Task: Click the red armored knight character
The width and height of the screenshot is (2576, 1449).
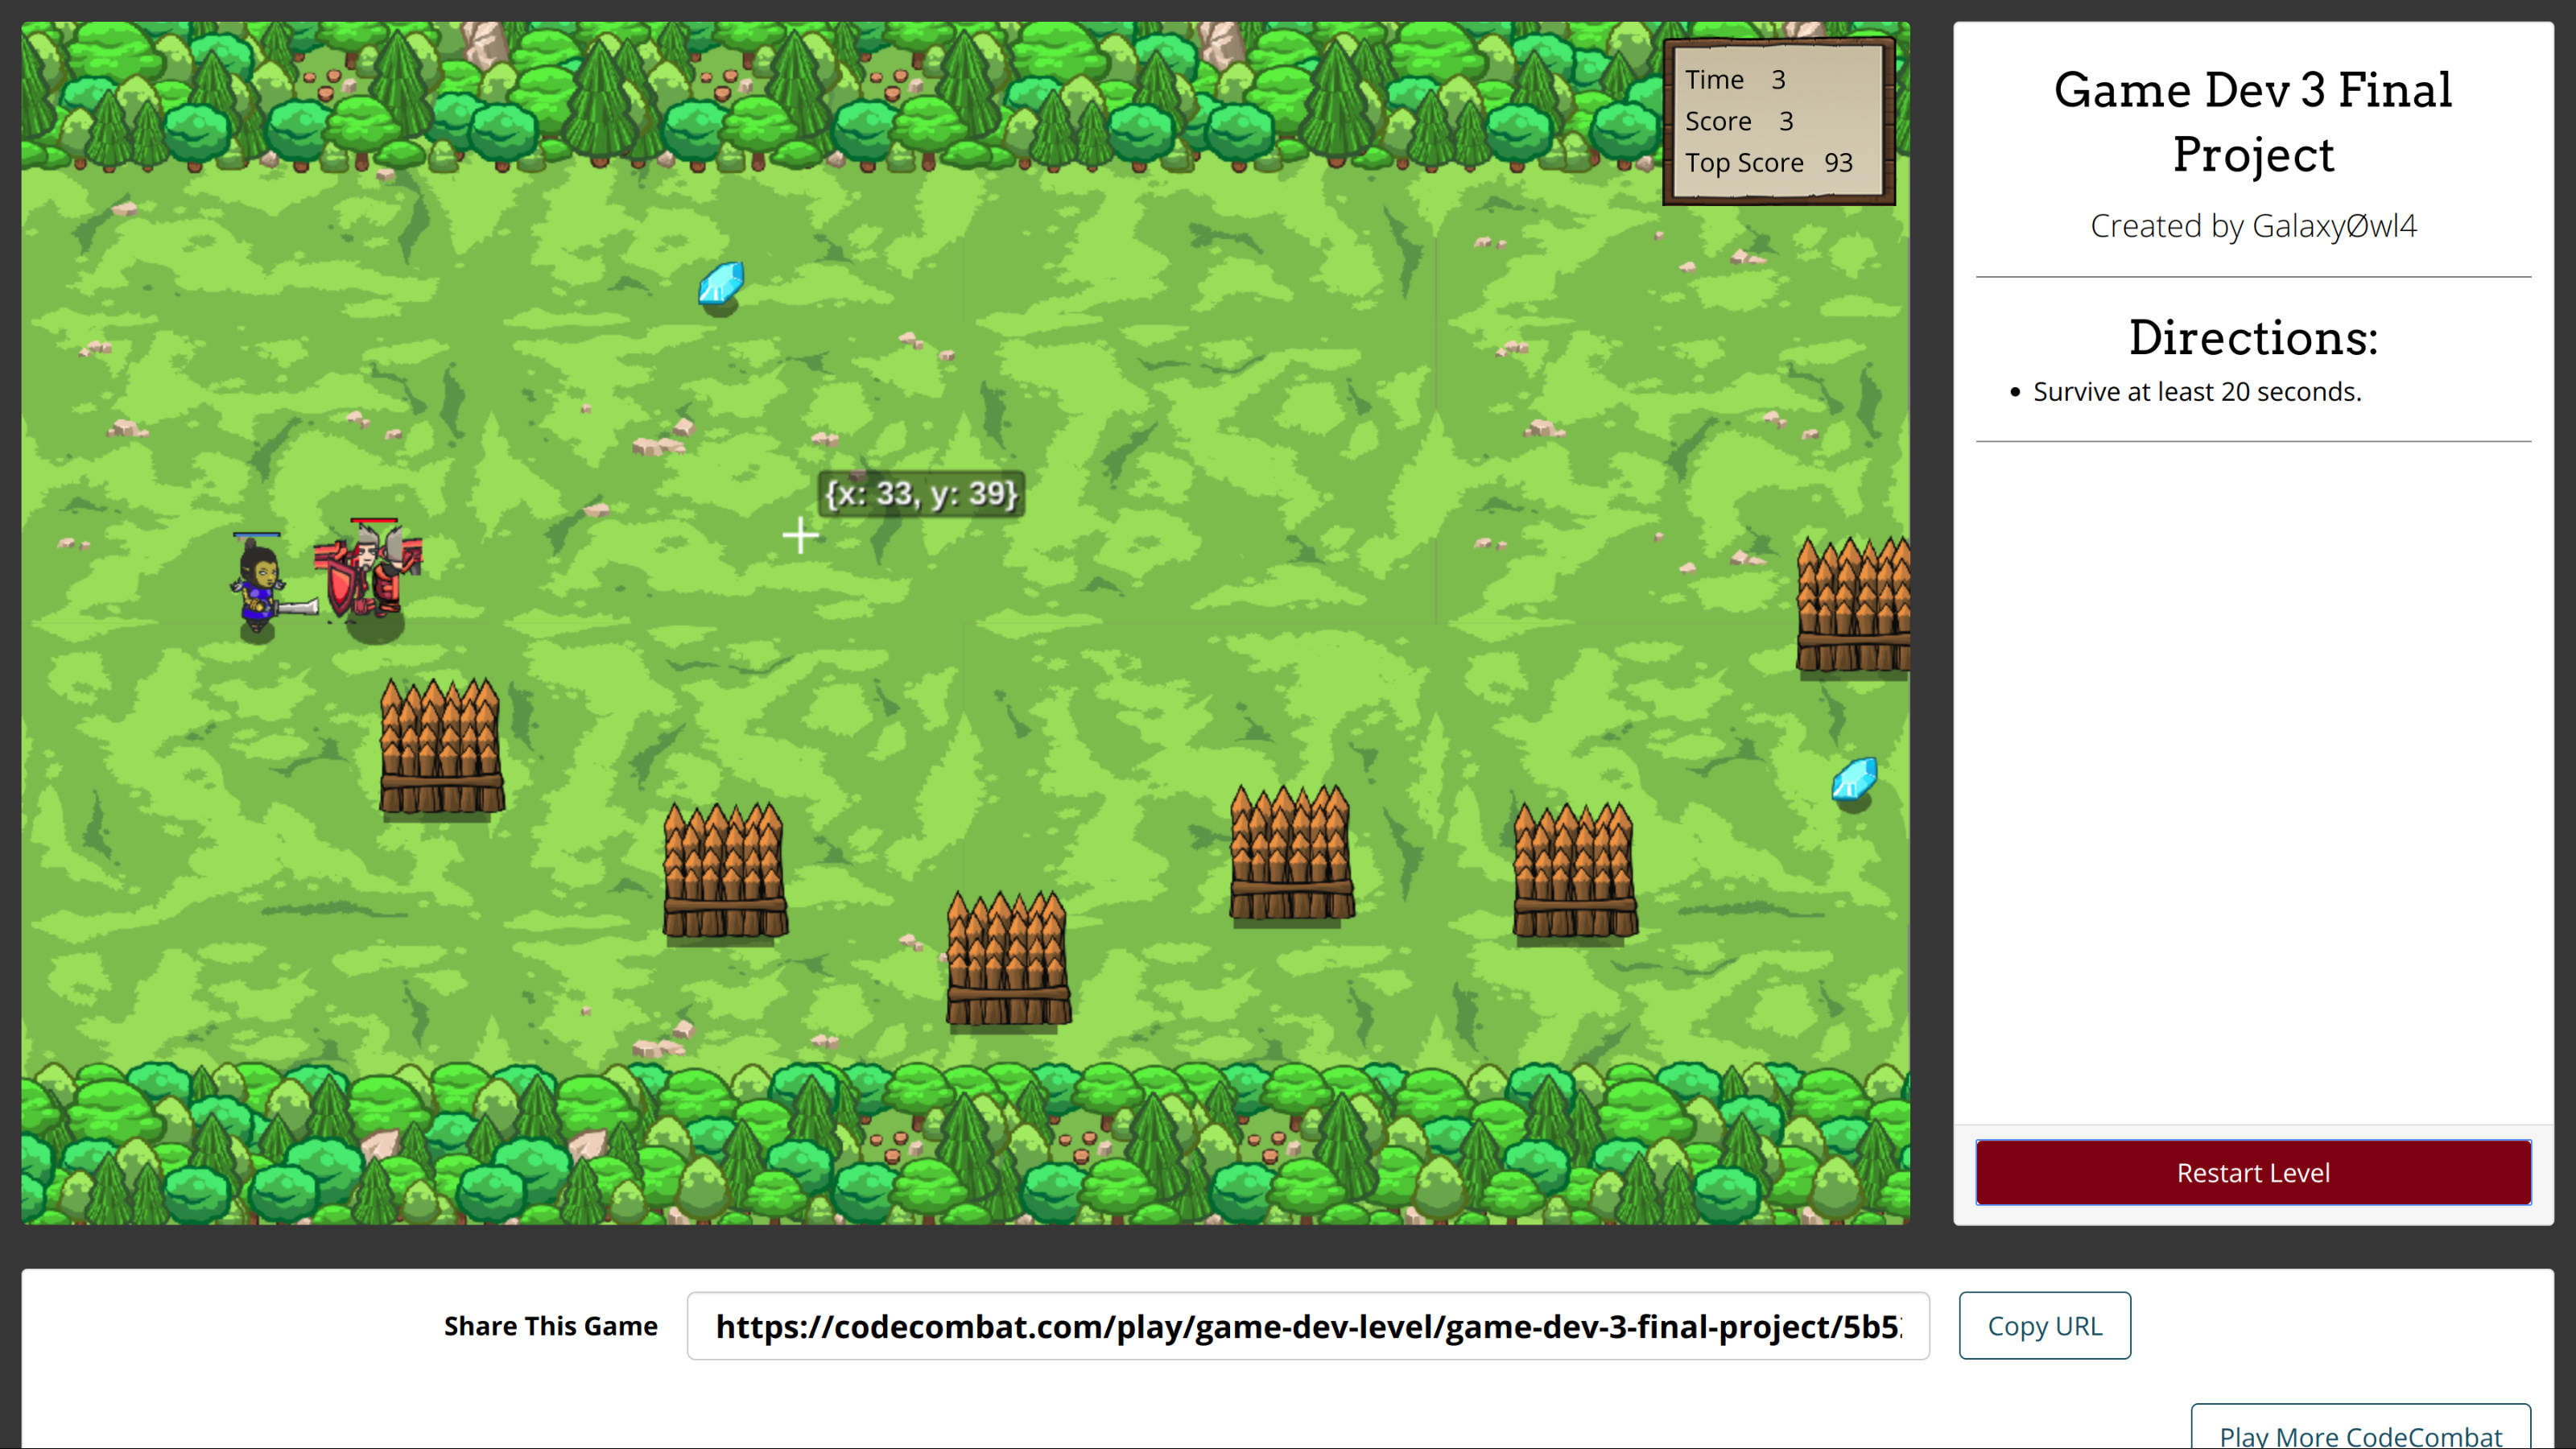Action: [368, 578]
